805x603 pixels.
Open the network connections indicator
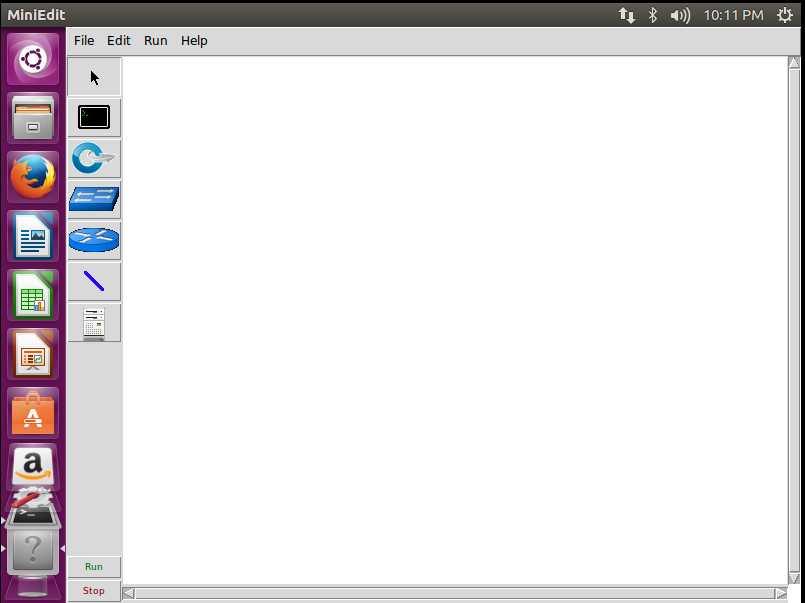click(626, 15)
